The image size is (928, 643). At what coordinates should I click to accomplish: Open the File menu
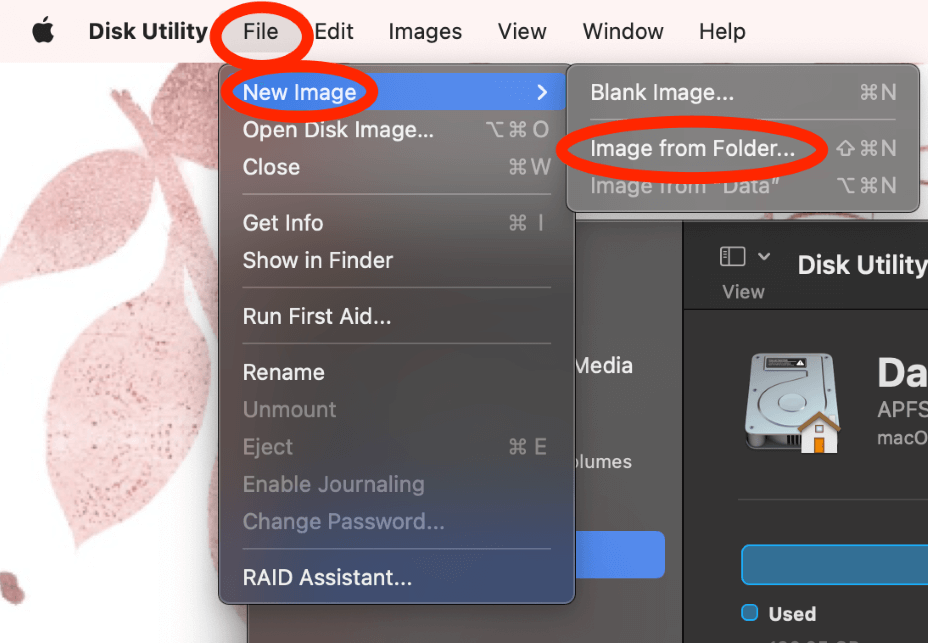pyautogui.click(x=260, y=31)
